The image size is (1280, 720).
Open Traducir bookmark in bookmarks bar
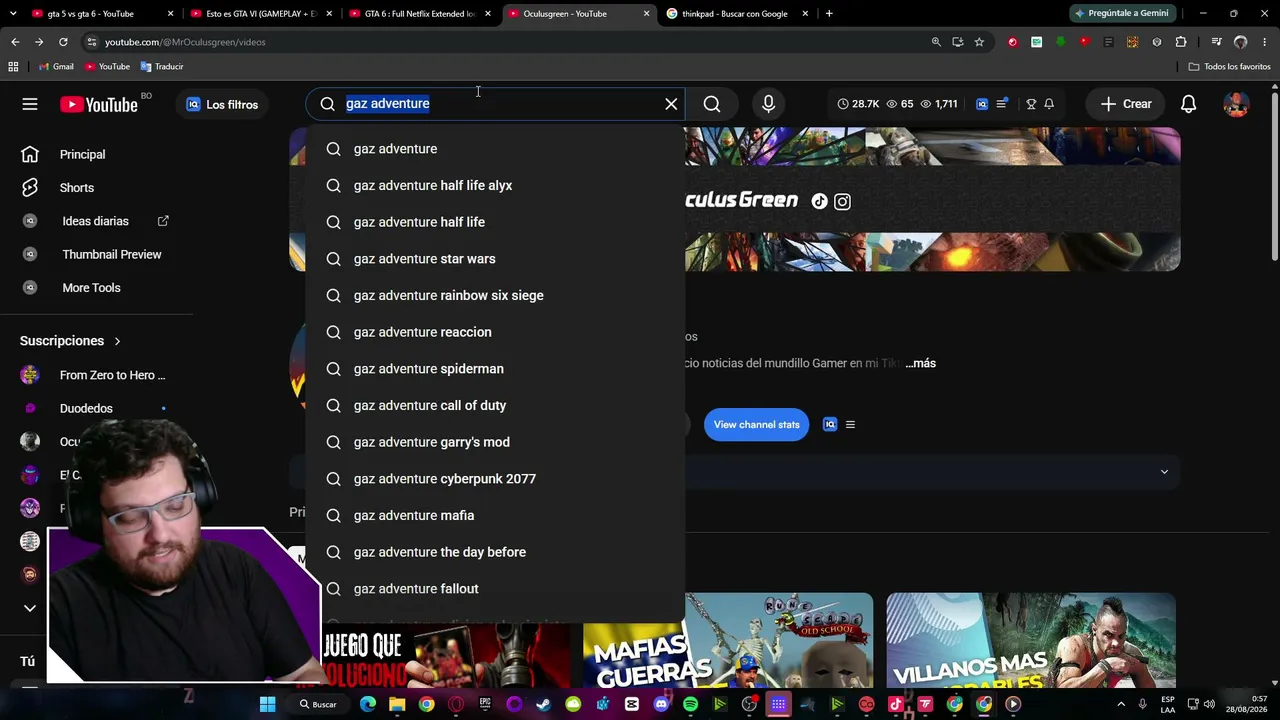(x=162, y=67)
